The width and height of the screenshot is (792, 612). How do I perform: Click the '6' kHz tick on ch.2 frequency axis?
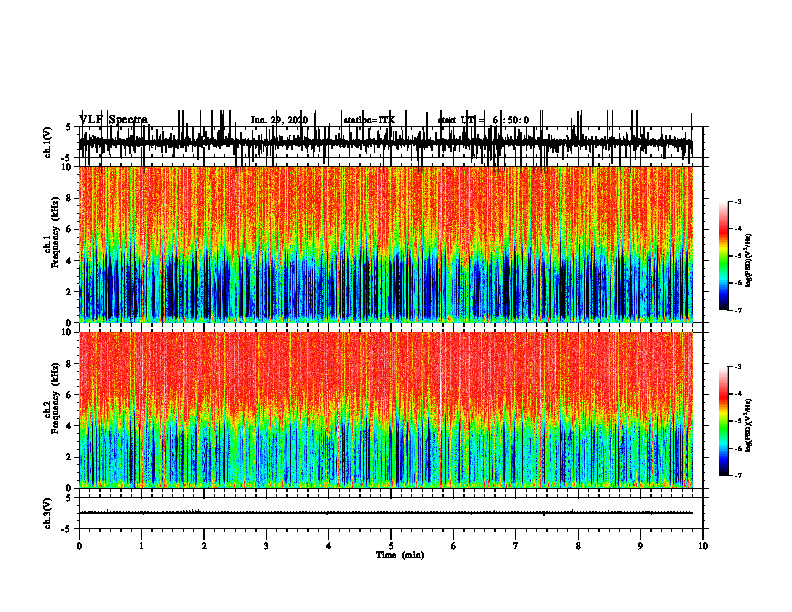coord(71,395)
